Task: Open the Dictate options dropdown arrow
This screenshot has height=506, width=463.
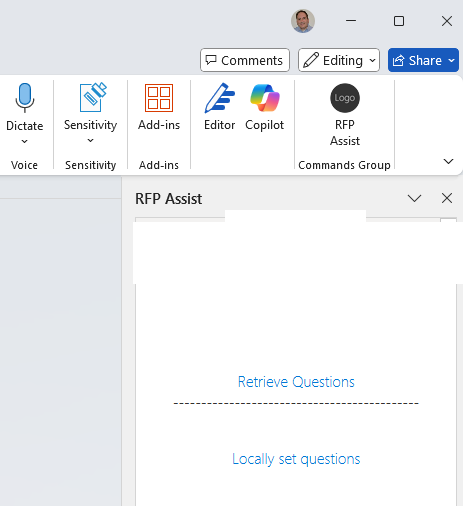Action: (x=24, y=141)
